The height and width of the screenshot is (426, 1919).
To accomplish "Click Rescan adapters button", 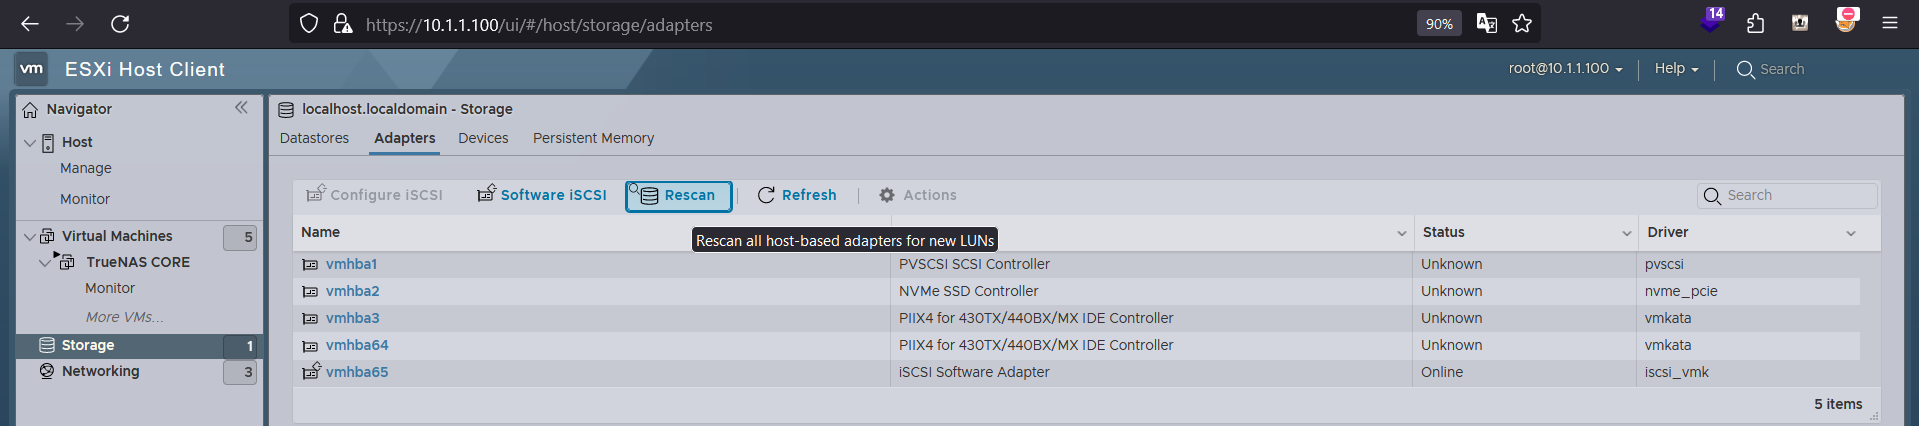I will [679, 196].
